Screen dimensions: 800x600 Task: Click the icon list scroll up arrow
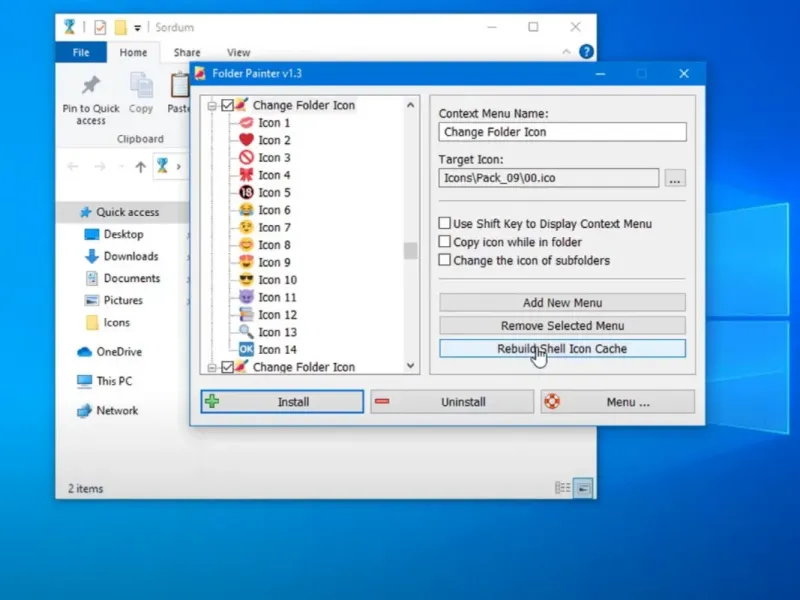410,105
